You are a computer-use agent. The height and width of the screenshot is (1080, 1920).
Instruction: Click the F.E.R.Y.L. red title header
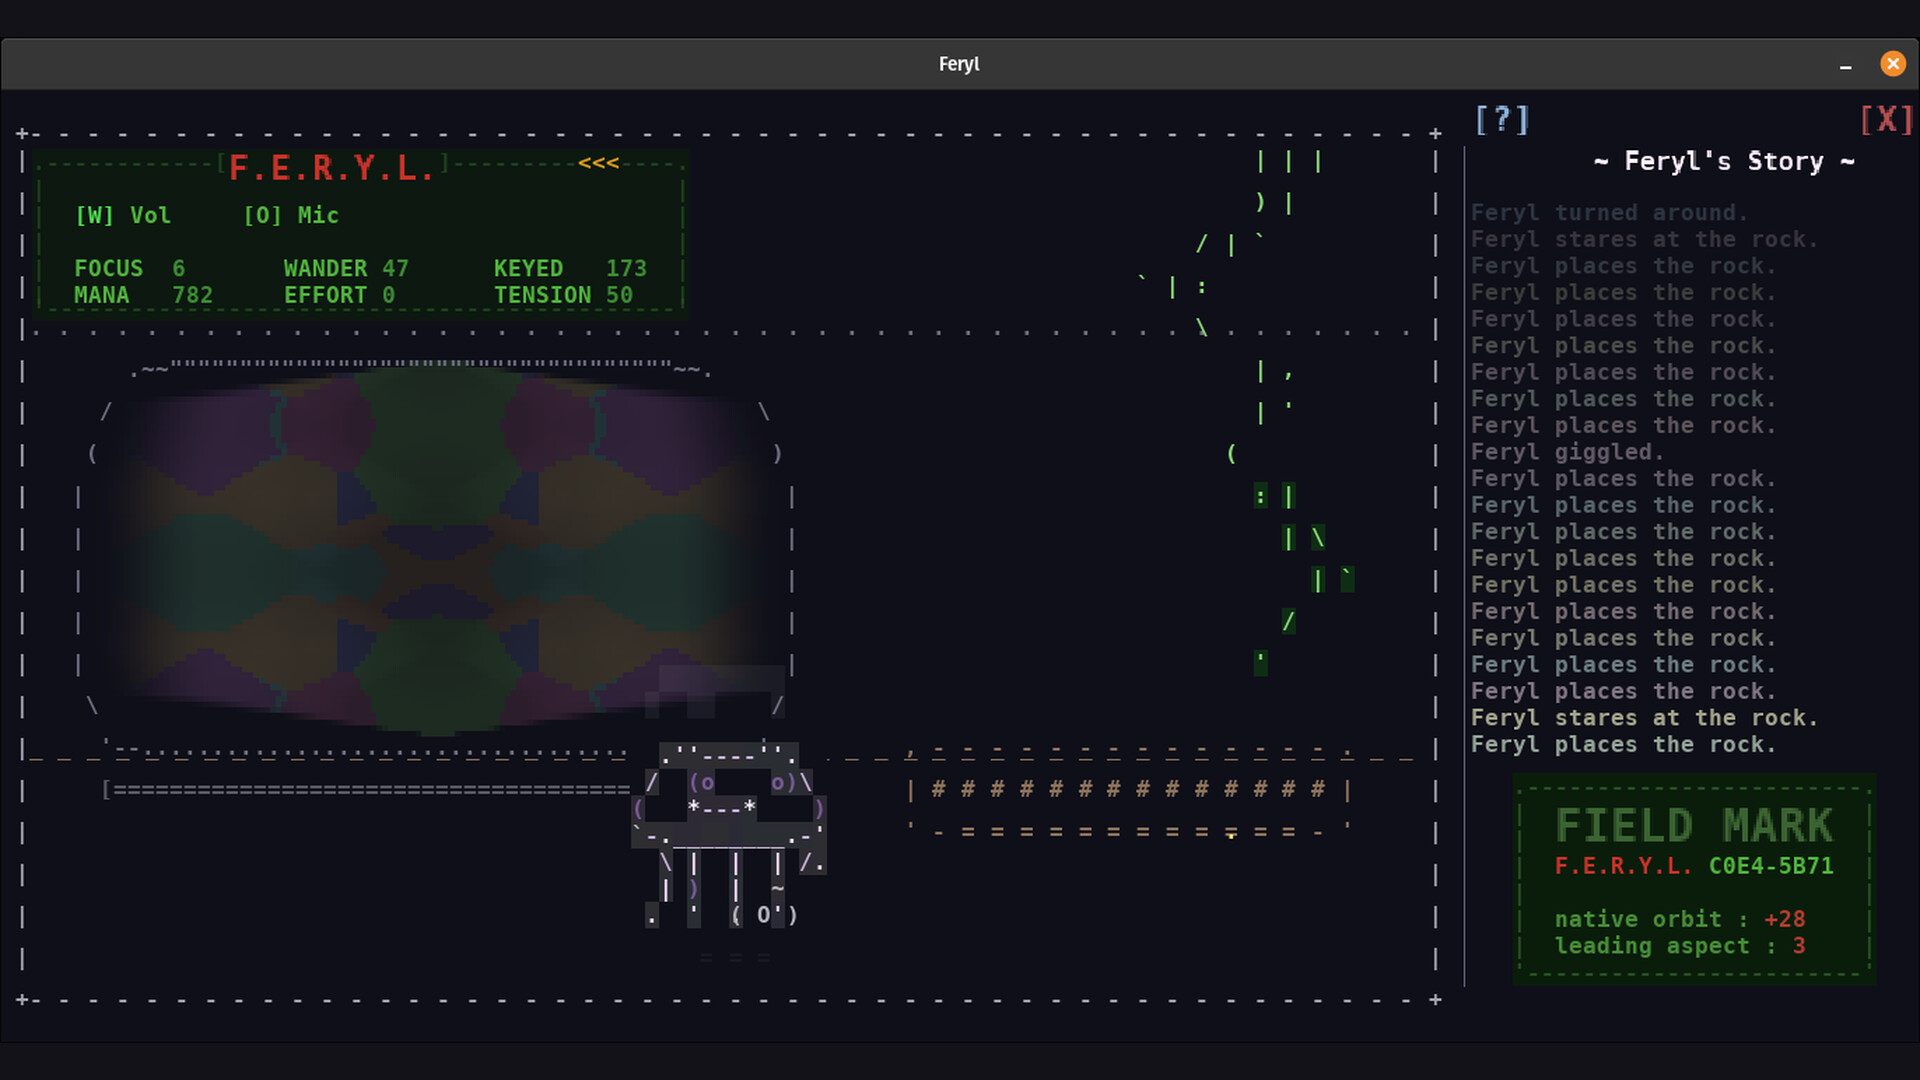pos(331,168)
